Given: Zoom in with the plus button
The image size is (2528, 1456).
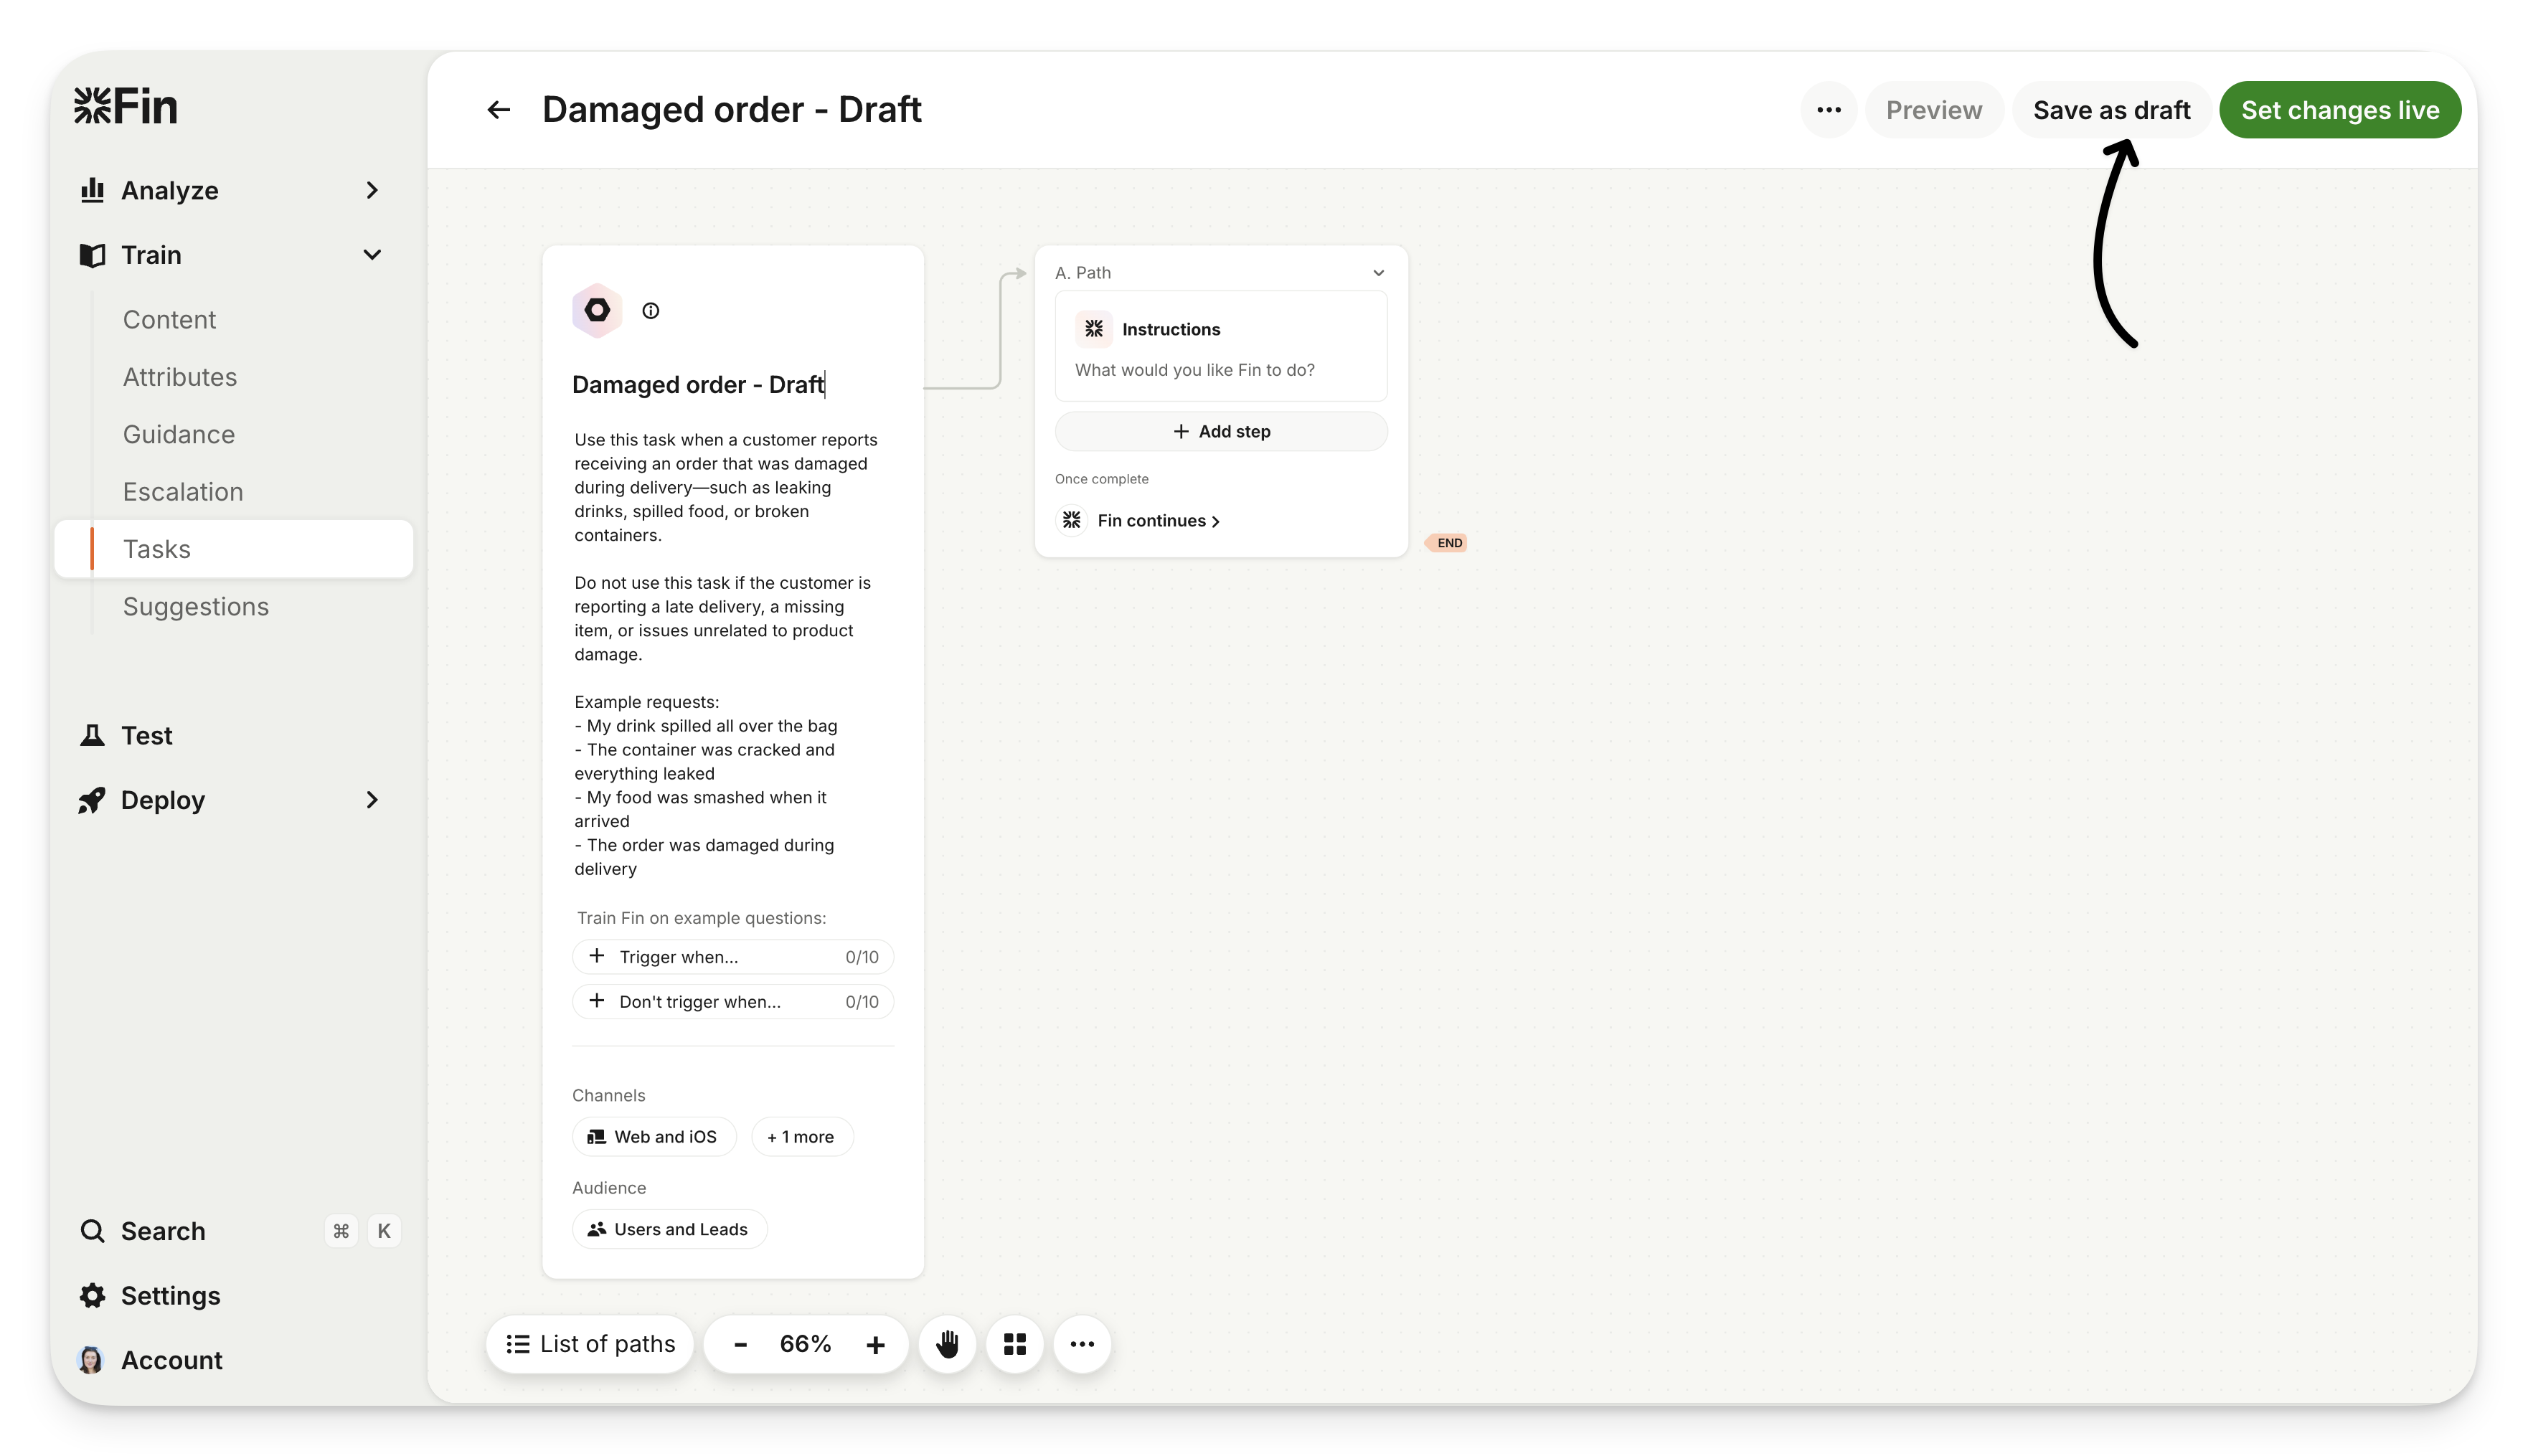Looking at the screenshot, I should pyautogui.click(x=875, y=1345).
